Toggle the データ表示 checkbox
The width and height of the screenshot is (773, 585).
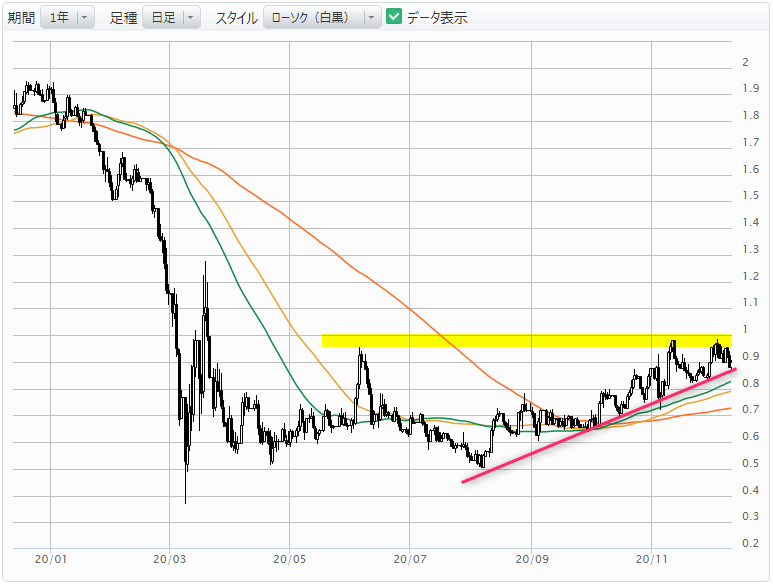point(394,16)
